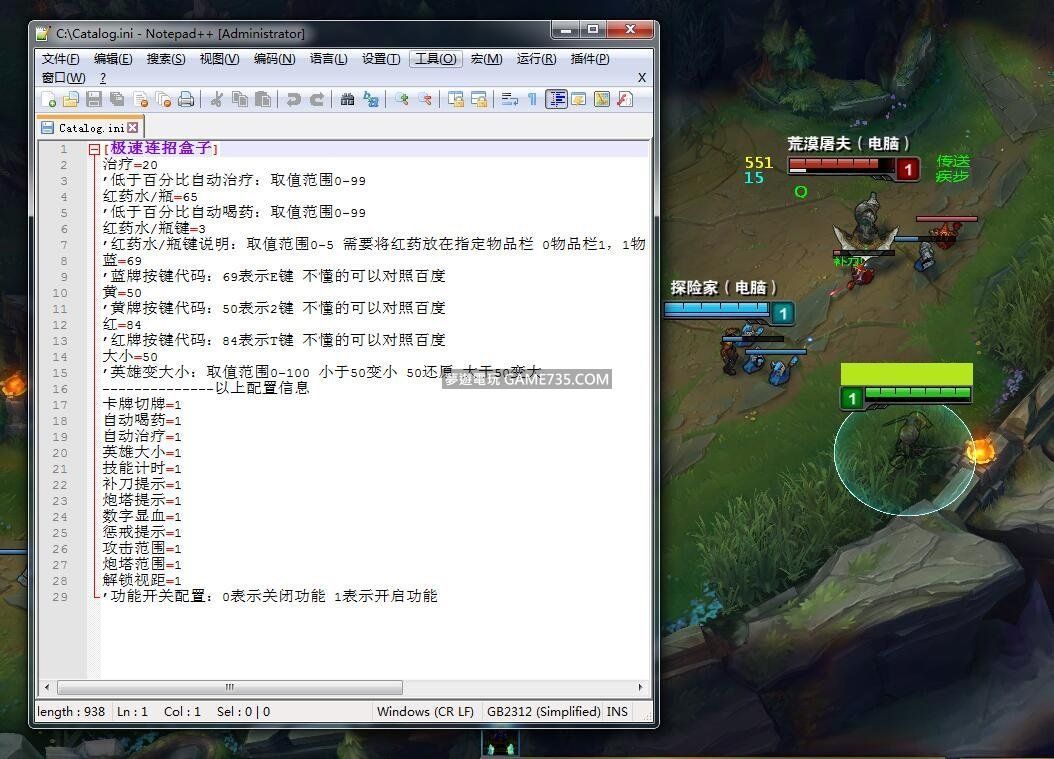Toggle the Indent guide icon
The image size is (1054, 759).
(556, 100)
